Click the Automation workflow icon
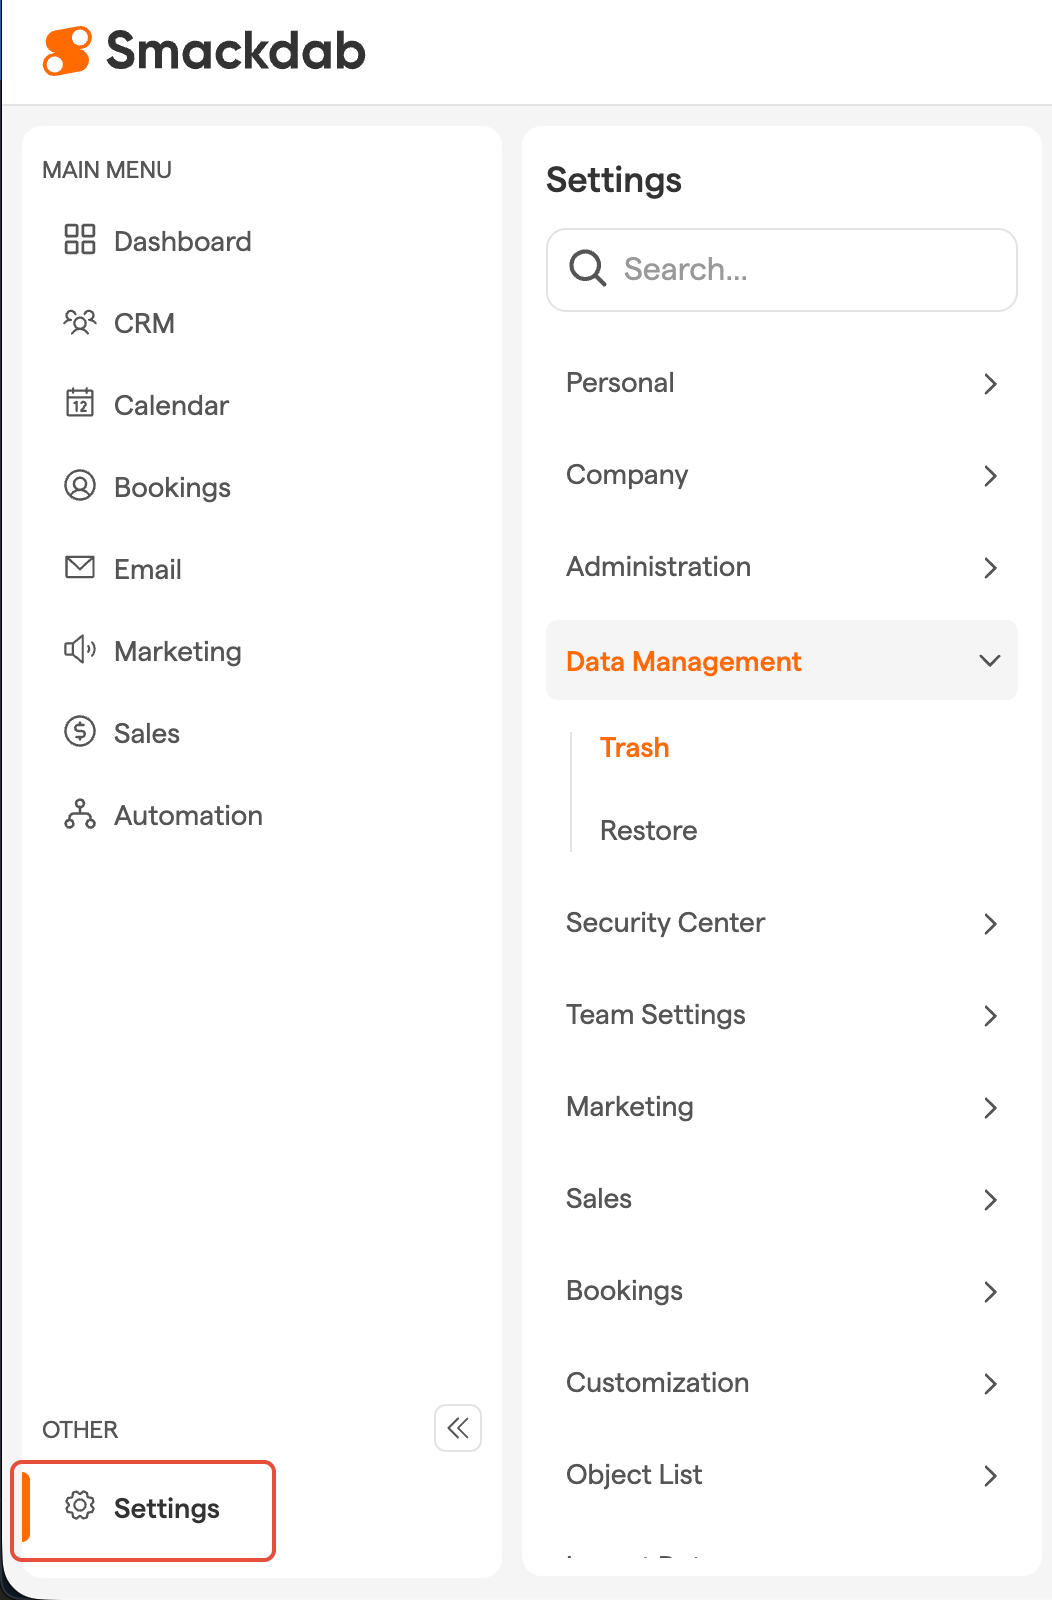 80,814
